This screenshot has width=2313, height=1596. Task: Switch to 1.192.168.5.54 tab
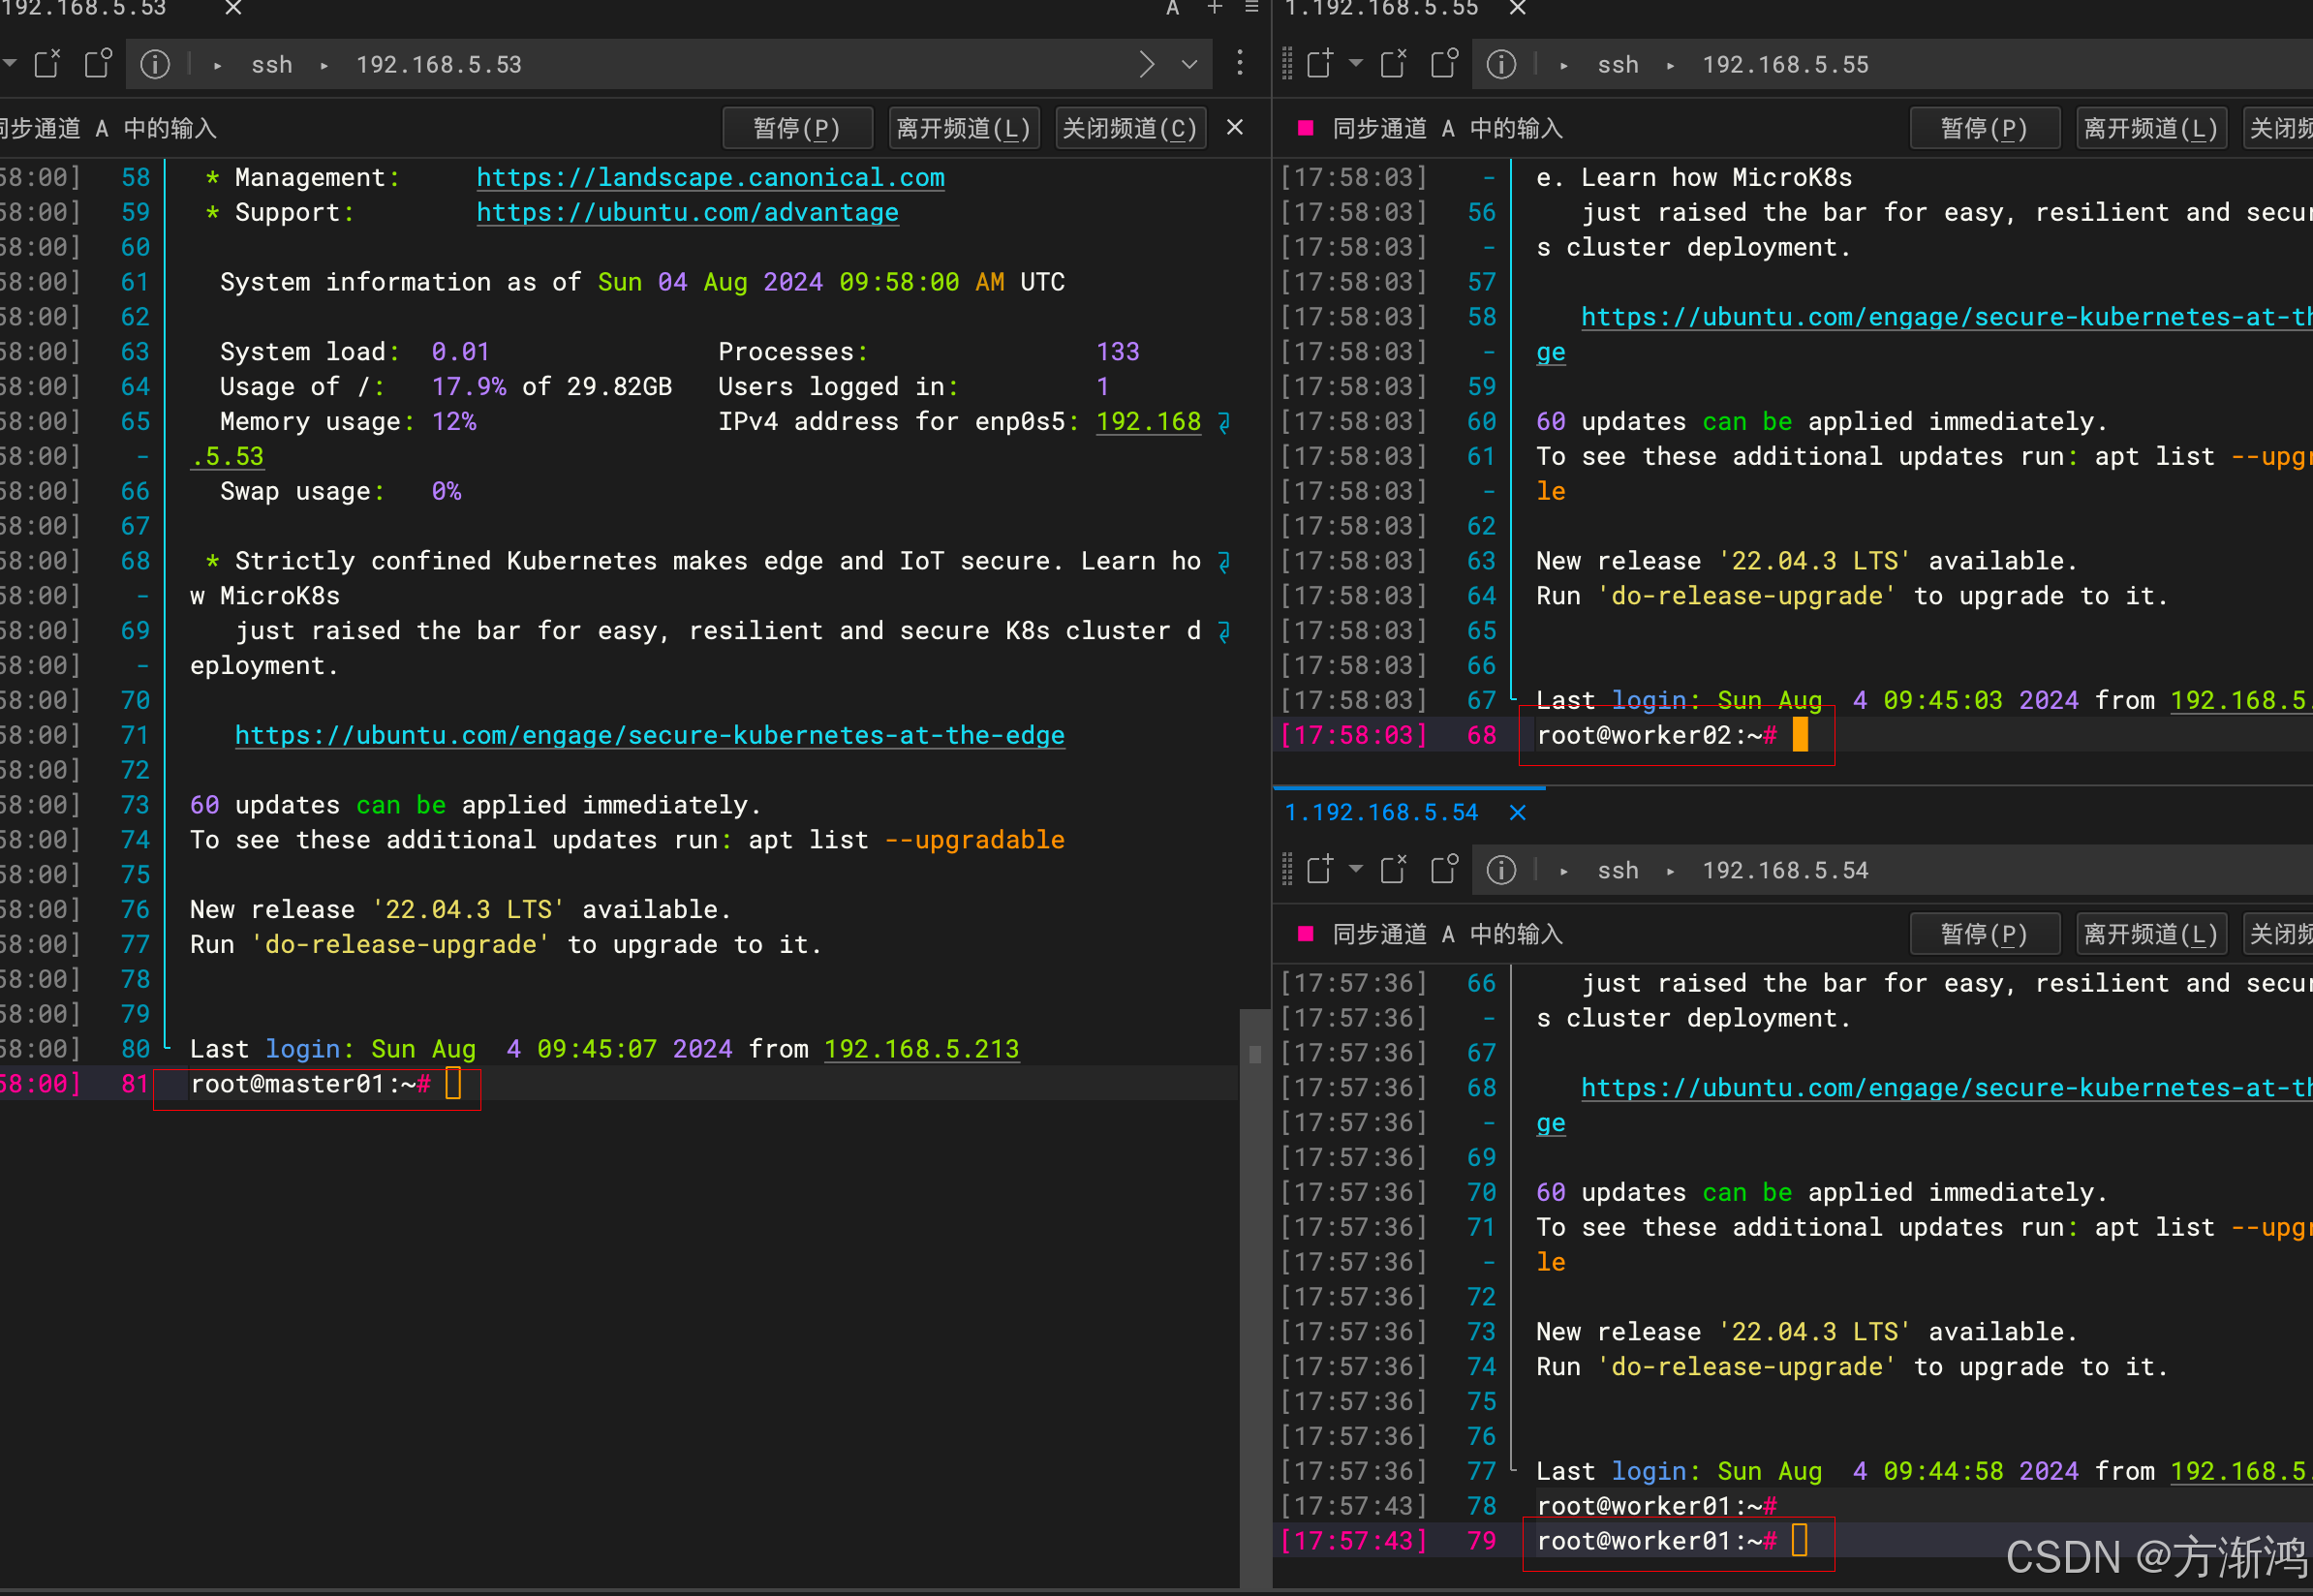click(x=1381, y=813)
